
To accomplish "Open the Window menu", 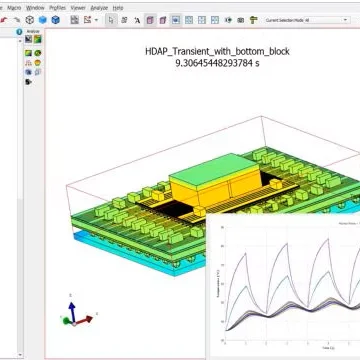I will [35, 8].
